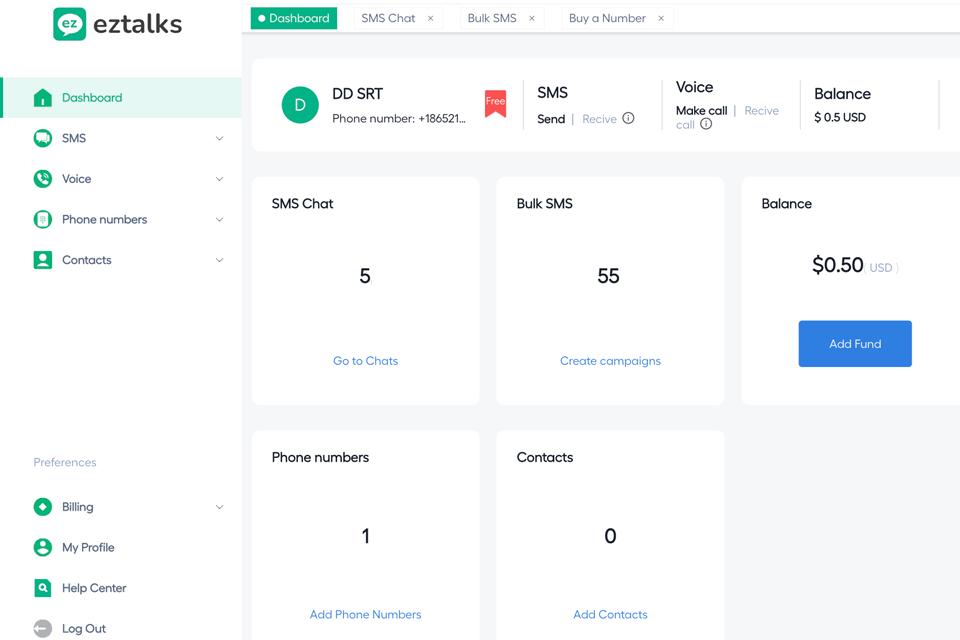
Task: Click the SMS Recive status label
Action: (x=599, y=119)
